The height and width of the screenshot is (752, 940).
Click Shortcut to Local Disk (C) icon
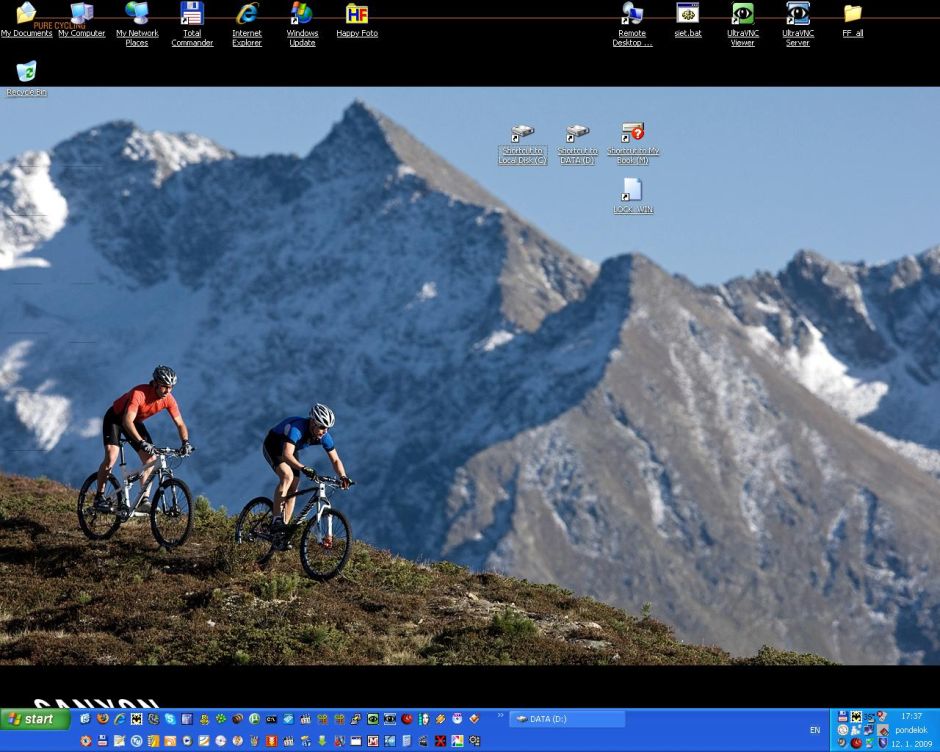click(522, 134)
